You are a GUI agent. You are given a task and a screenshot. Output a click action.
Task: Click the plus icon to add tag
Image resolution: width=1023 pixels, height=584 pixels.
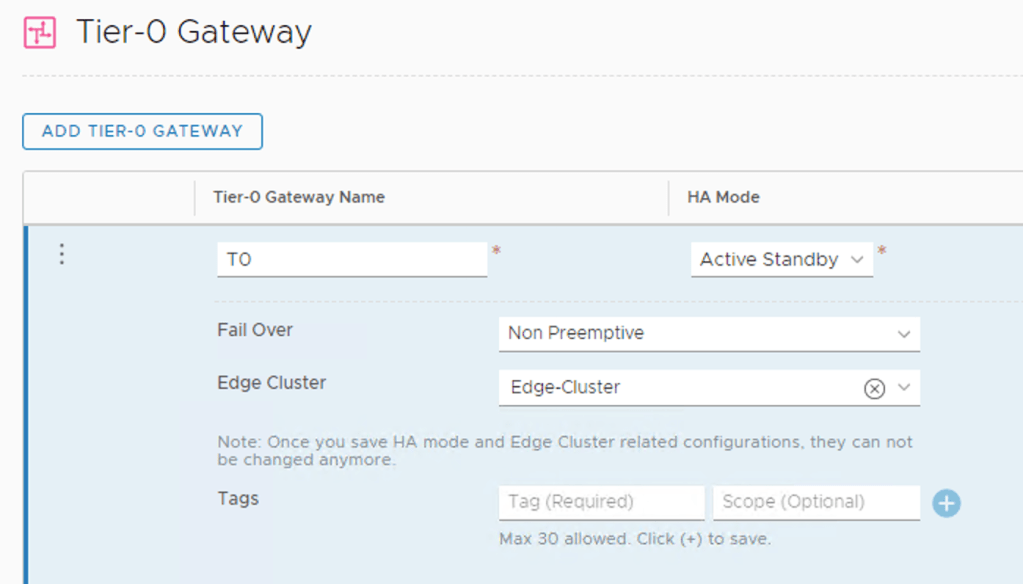[x=946, y=503]
